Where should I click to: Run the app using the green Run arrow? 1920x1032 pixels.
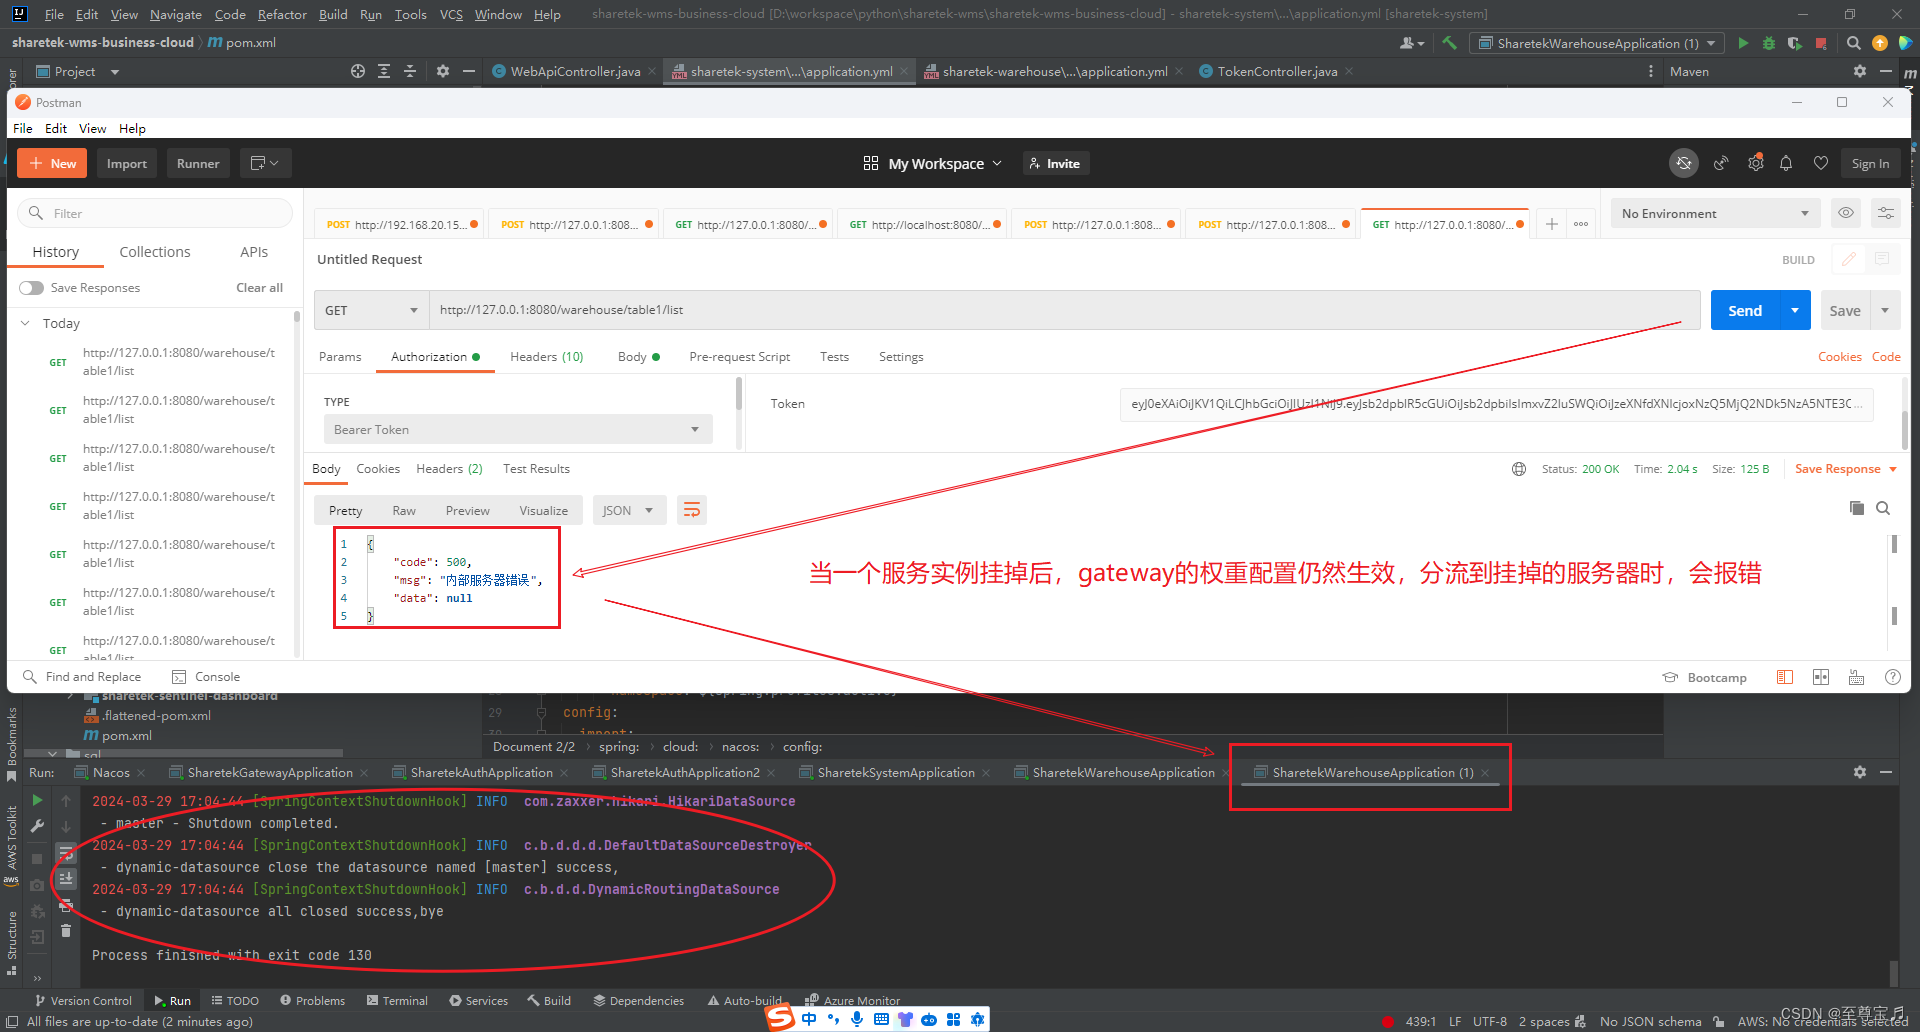tap(1743, 43)
